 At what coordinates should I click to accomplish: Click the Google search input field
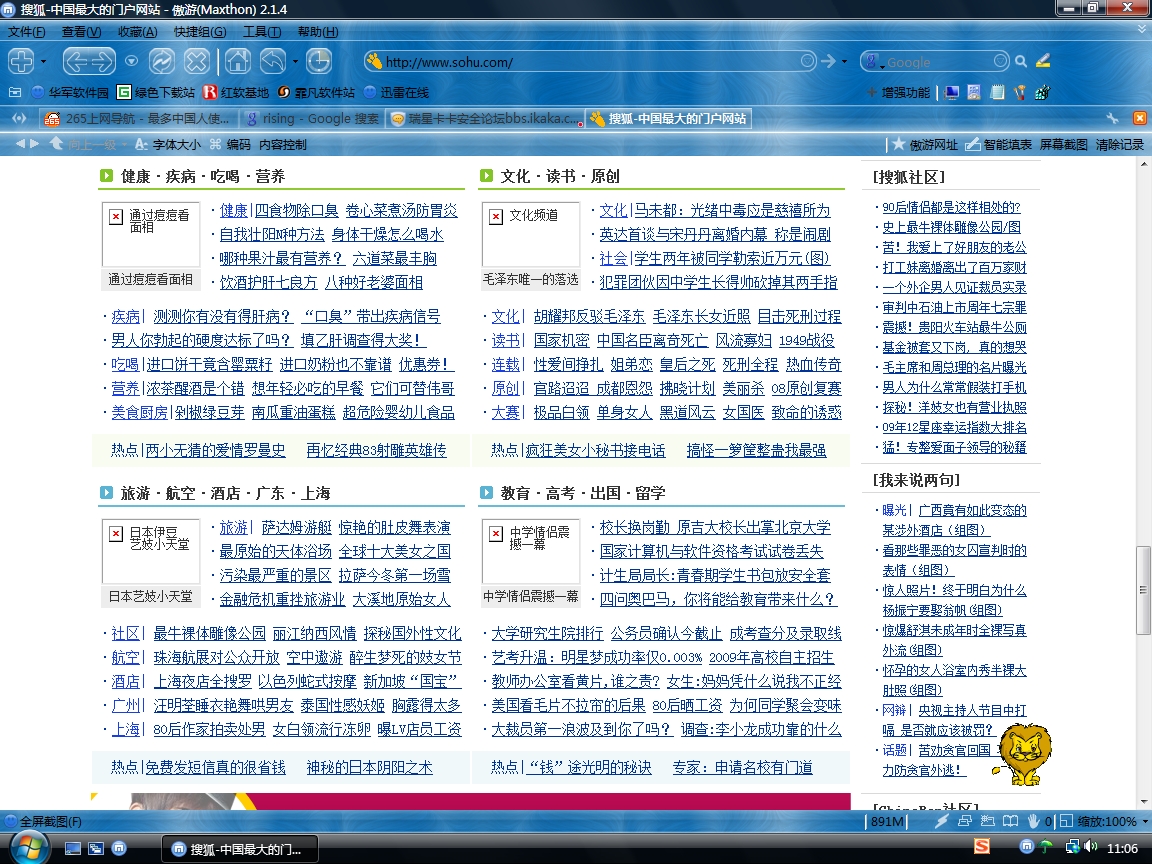937,62
